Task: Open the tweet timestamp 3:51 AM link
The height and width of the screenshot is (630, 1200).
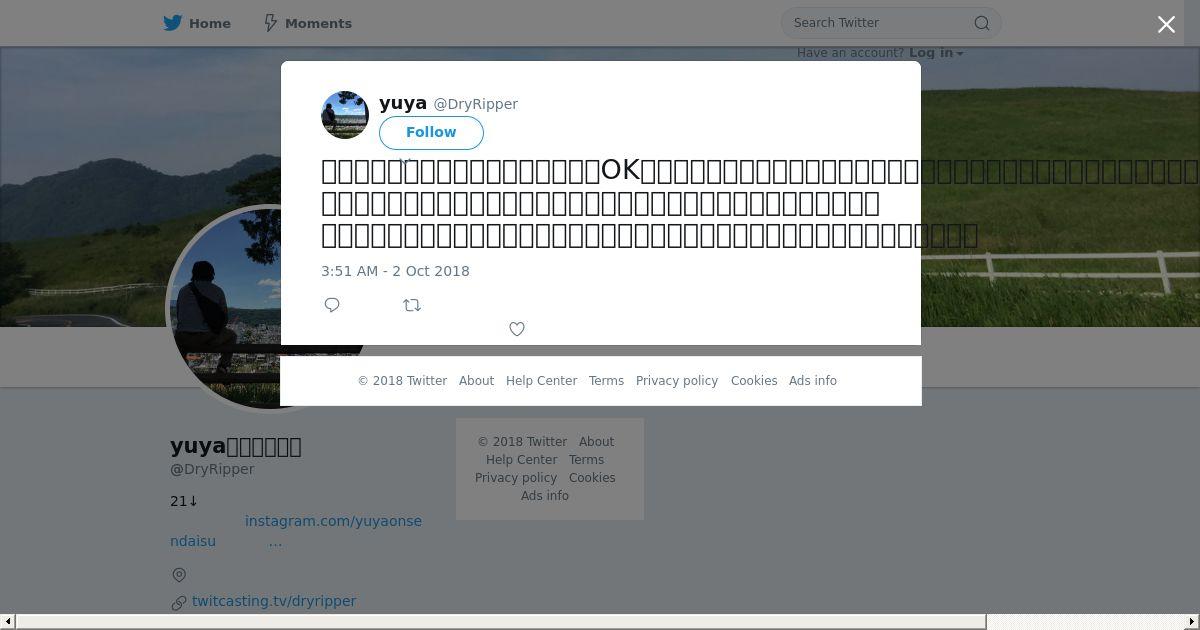Action: tap(395, 271)
